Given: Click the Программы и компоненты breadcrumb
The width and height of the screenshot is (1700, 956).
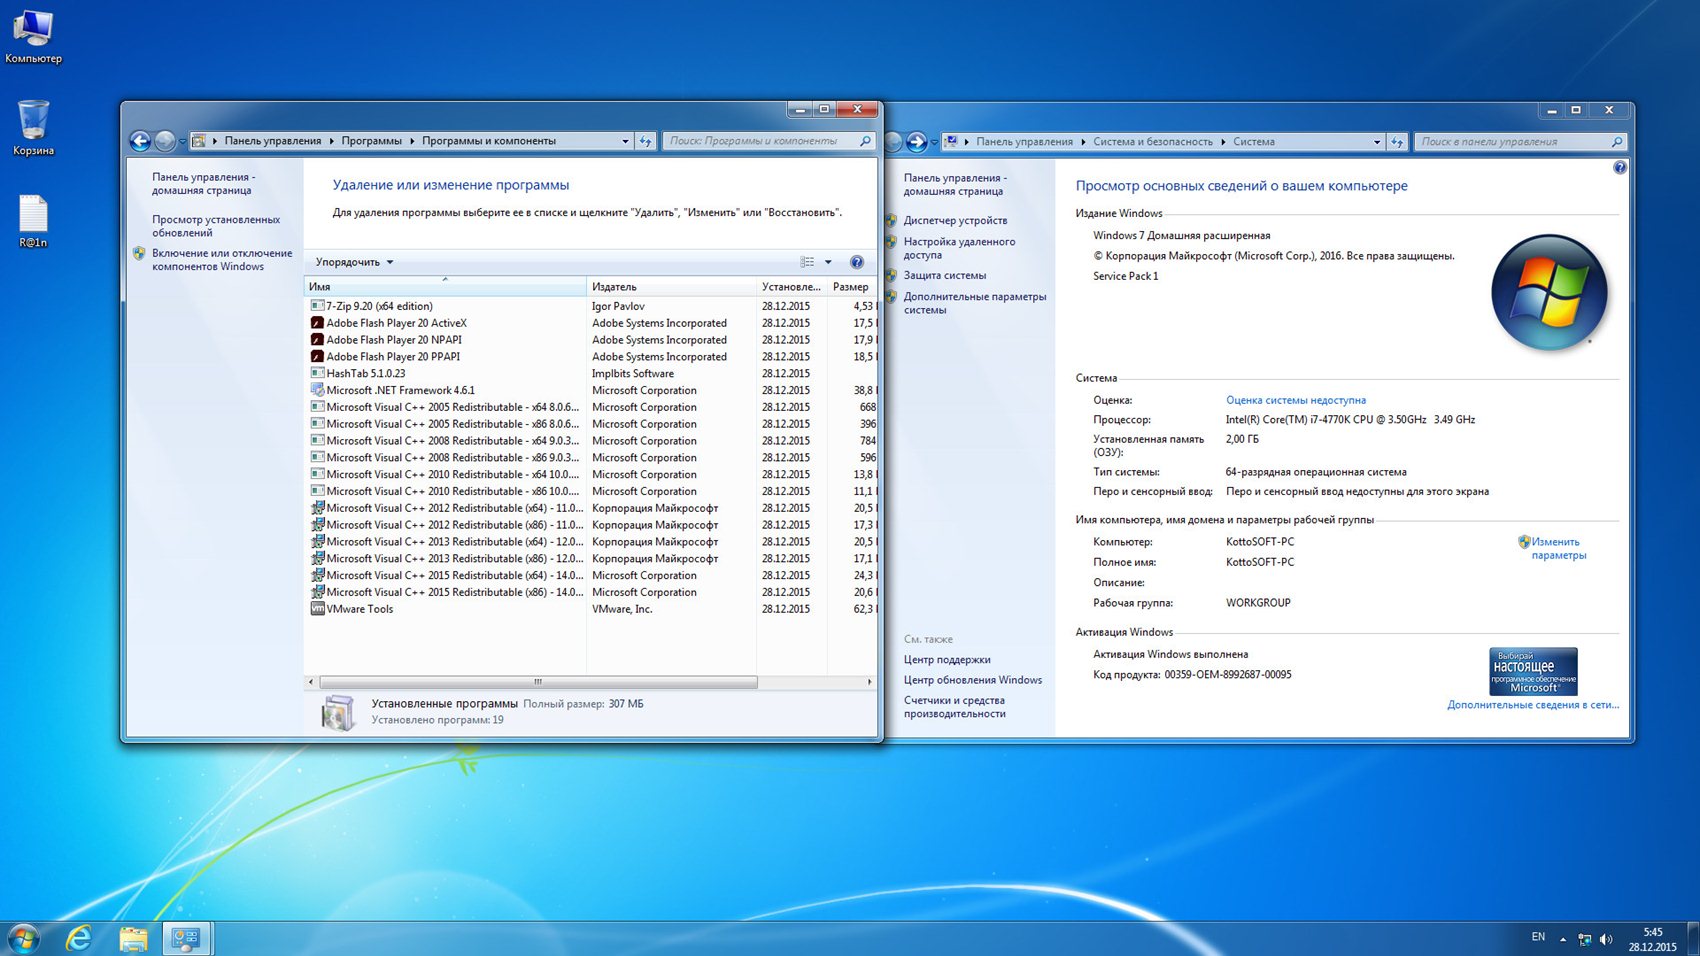Looking at the screenshot, I should (x=489, y=141).
